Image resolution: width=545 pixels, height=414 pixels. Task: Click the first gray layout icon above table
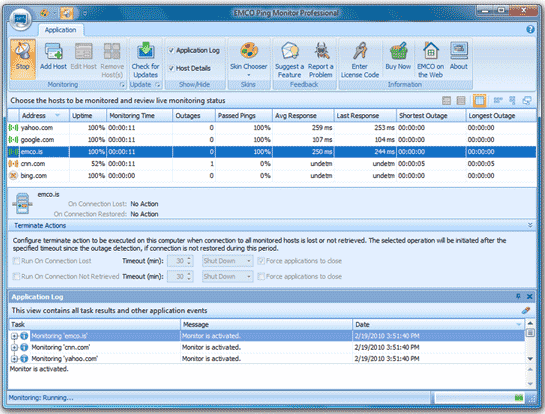coord(446,101)
